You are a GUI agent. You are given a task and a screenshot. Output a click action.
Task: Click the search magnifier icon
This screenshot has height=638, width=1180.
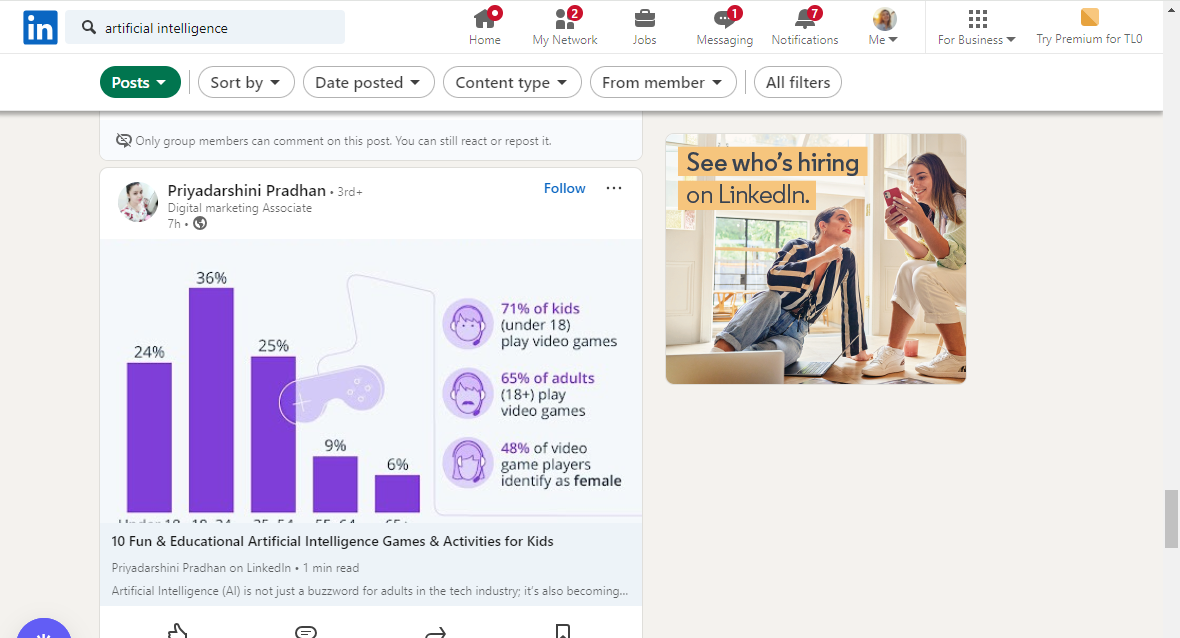89,28
